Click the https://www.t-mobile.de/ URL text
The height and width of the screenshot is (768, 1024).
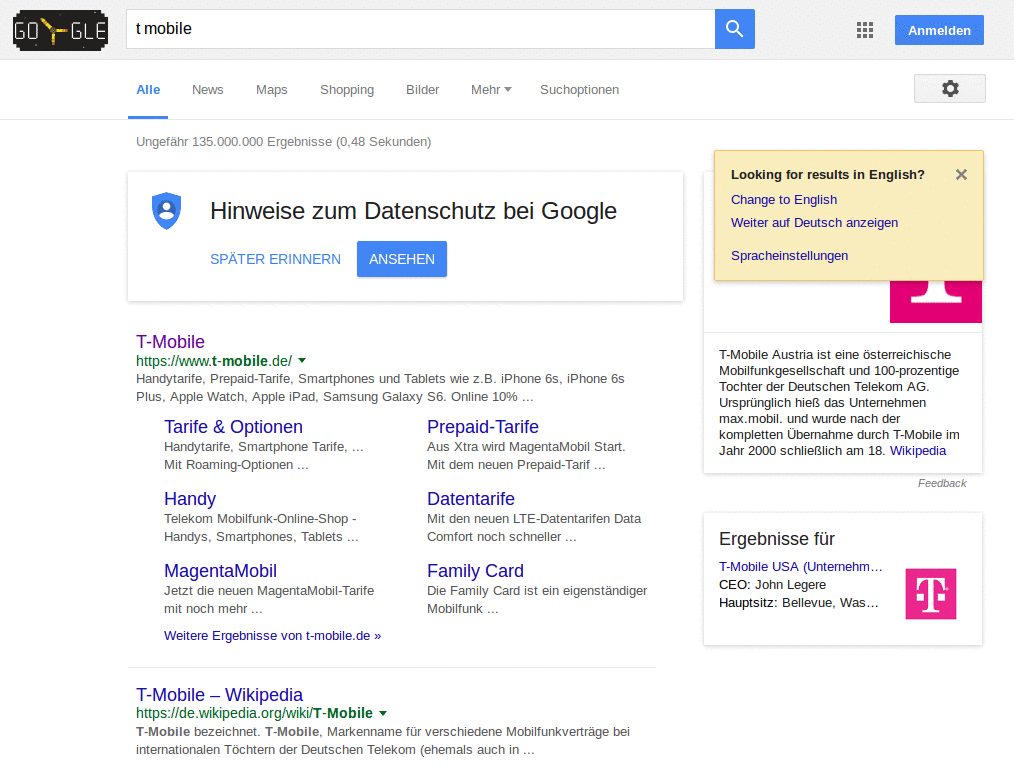[214, 361]
